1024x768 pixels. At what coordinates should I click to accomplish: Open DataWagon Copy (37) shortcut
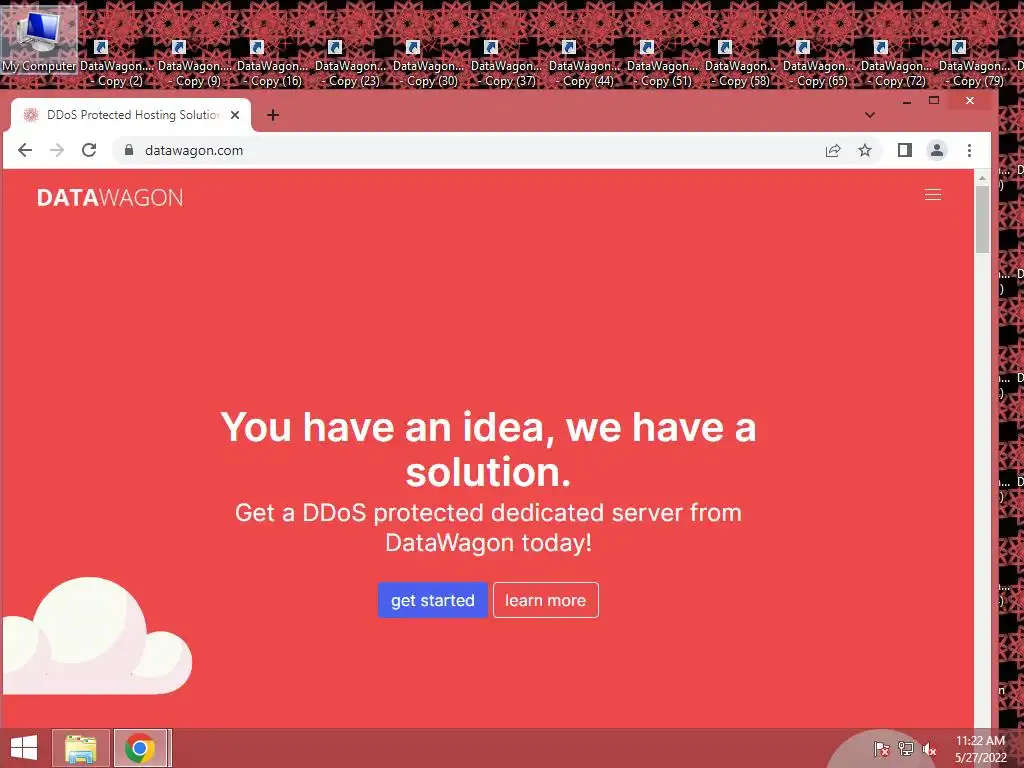507,64
